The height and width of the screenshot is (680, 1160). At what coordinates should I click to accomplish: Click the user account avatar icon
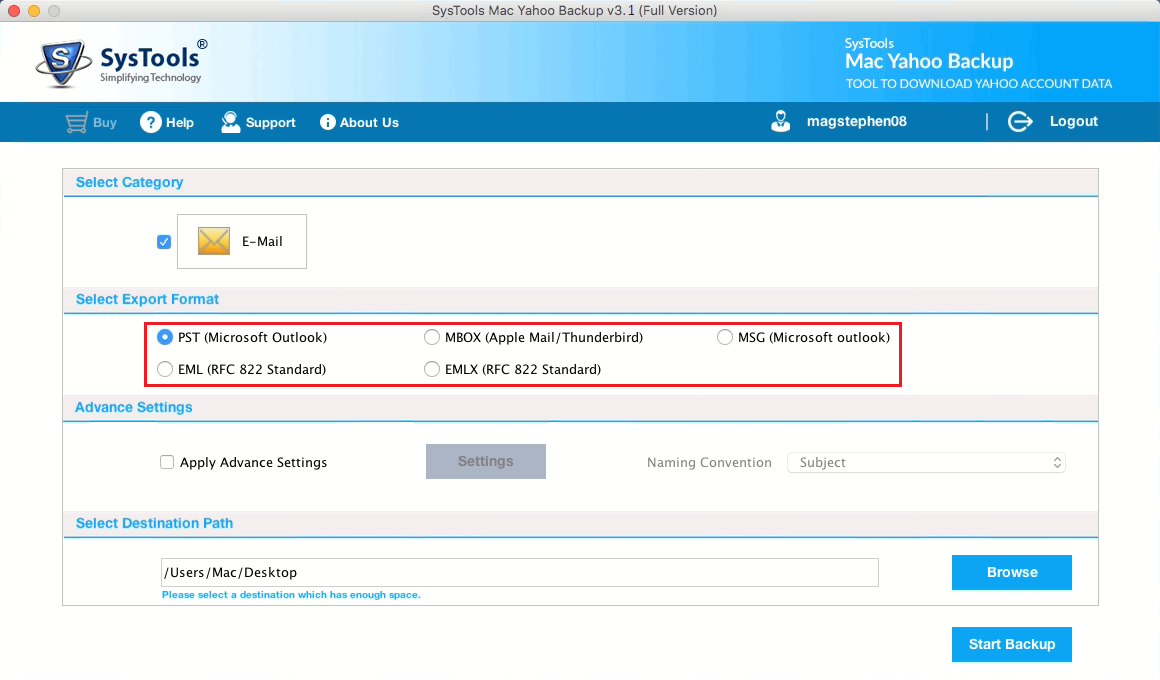780,121
